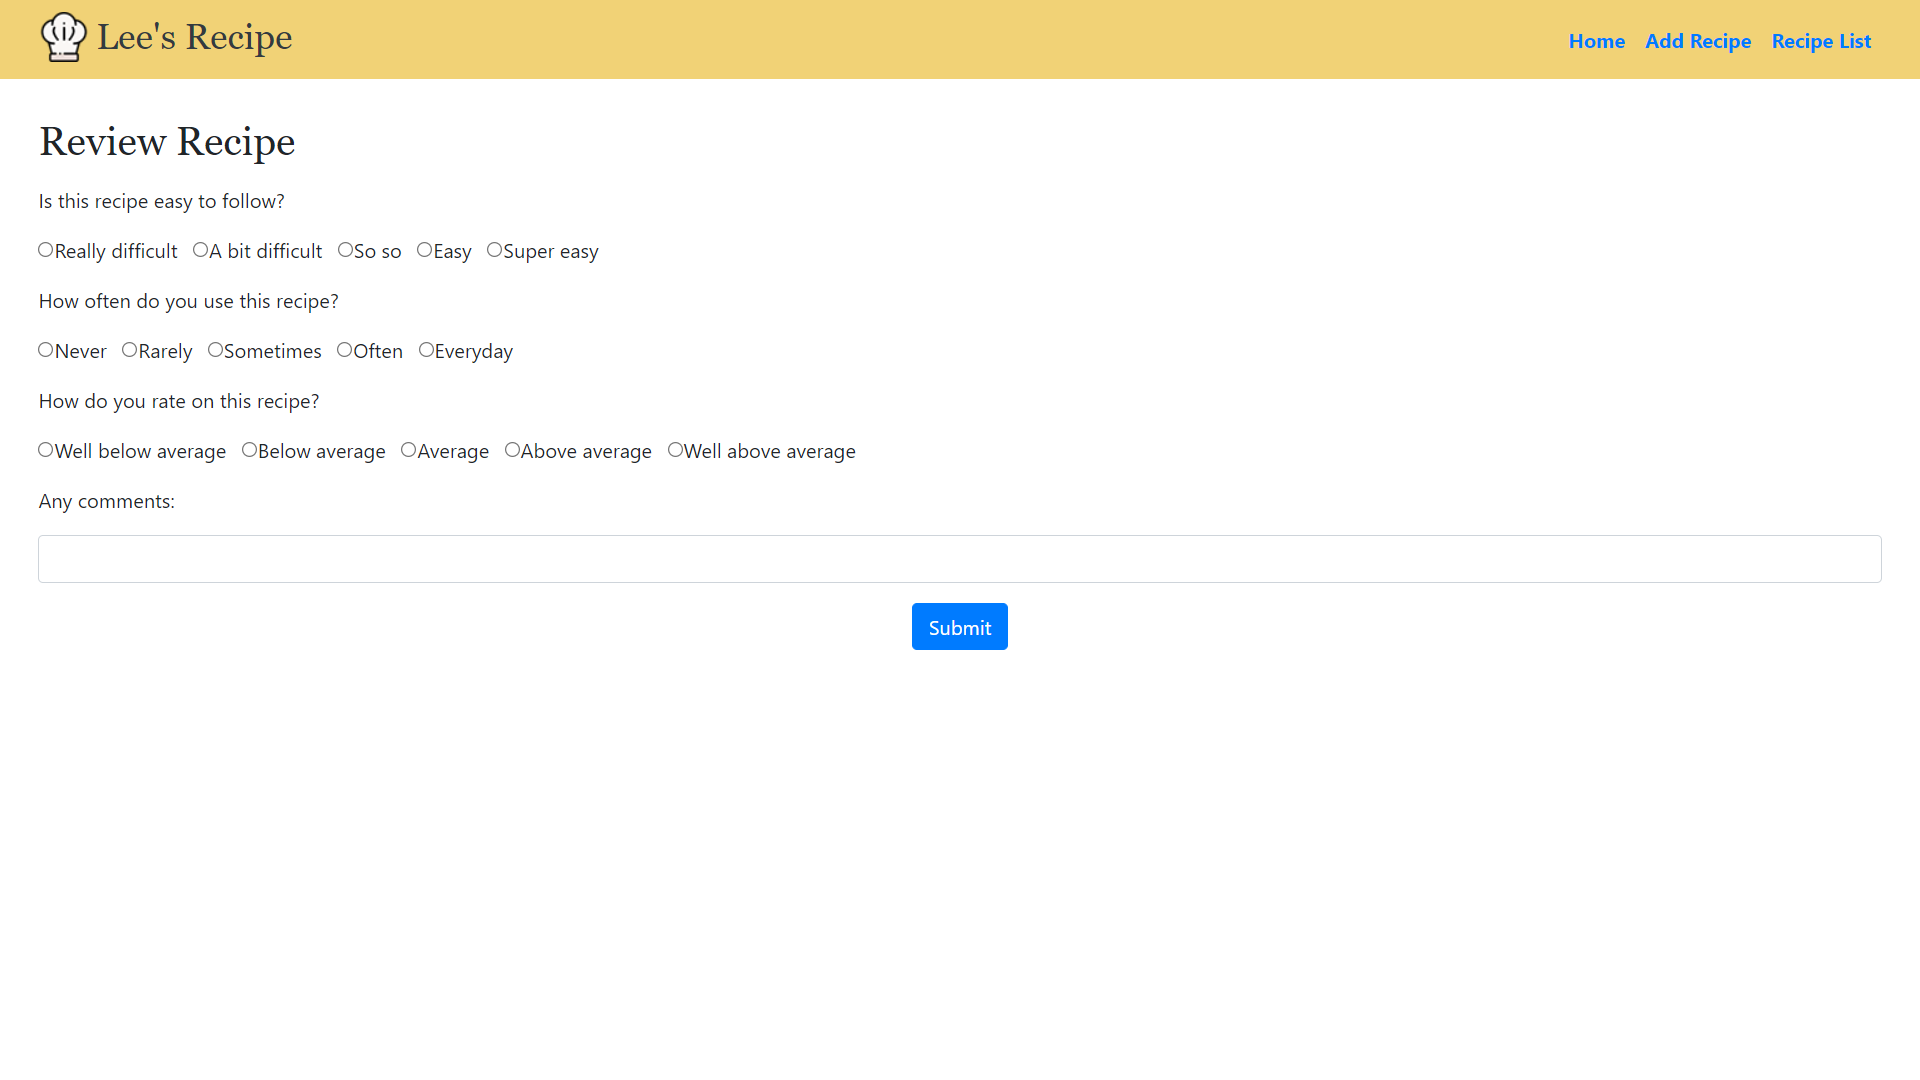Open the Recipe List page

[x=1821, y=40]
